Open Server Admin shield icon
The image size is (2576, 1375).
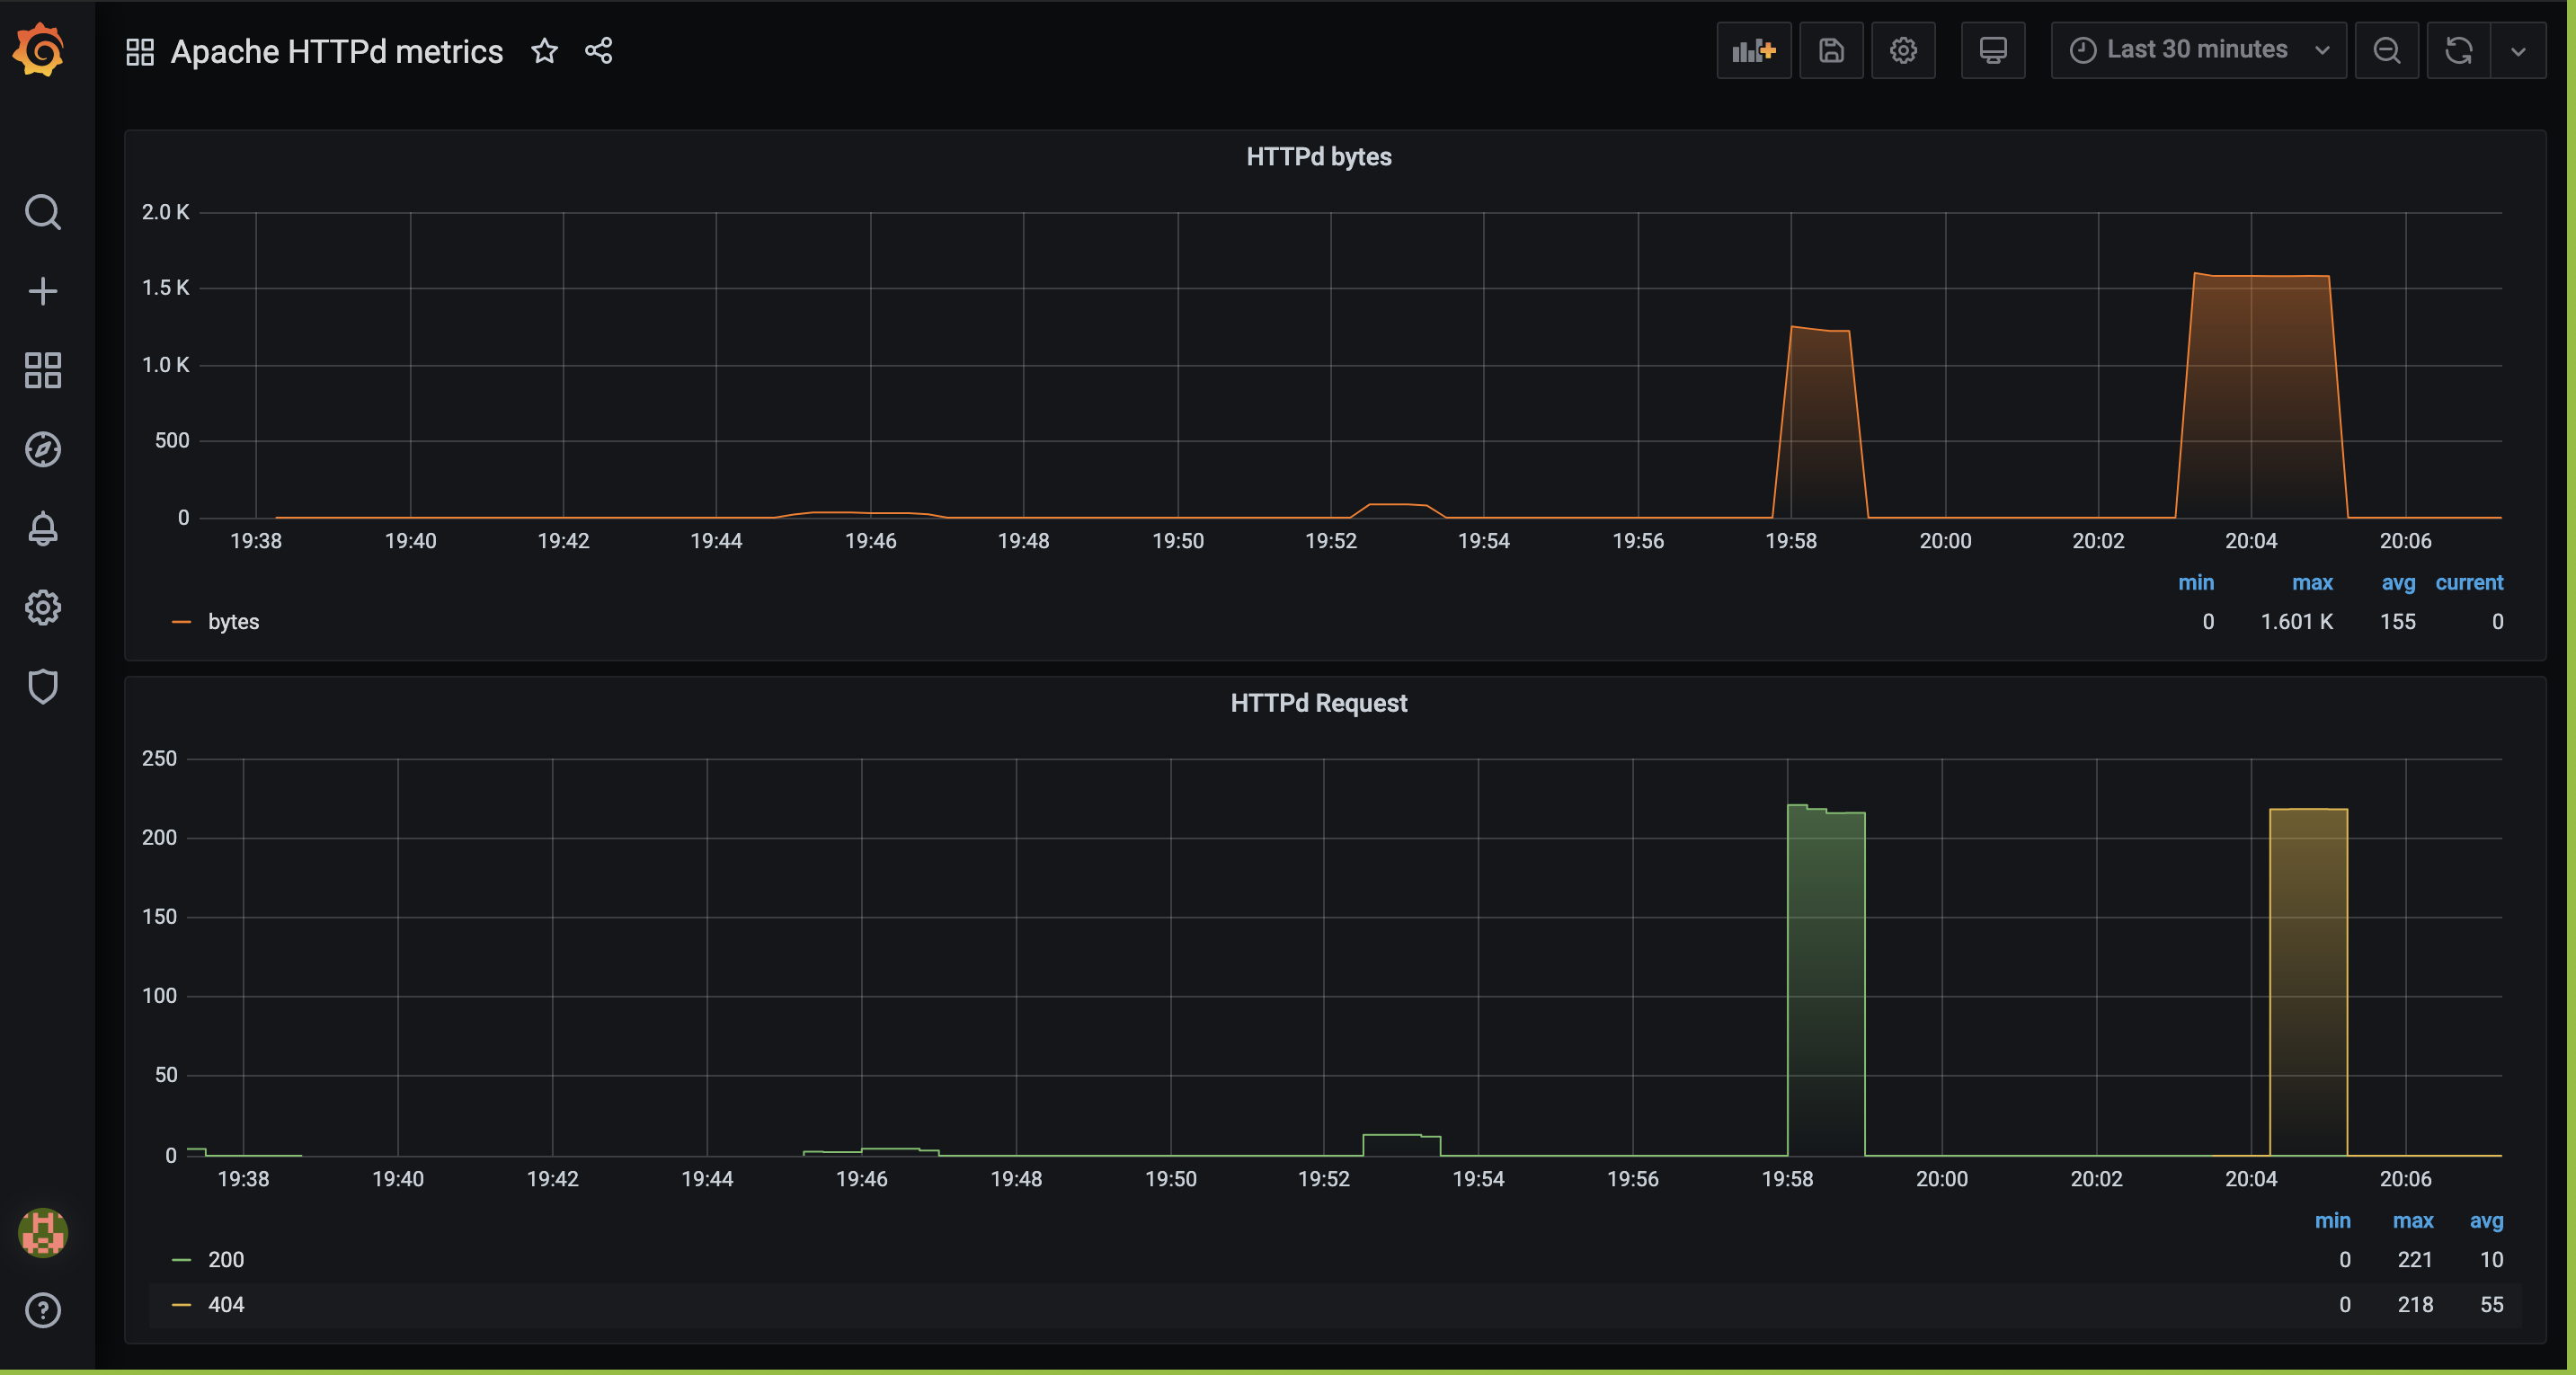[42, 686]
